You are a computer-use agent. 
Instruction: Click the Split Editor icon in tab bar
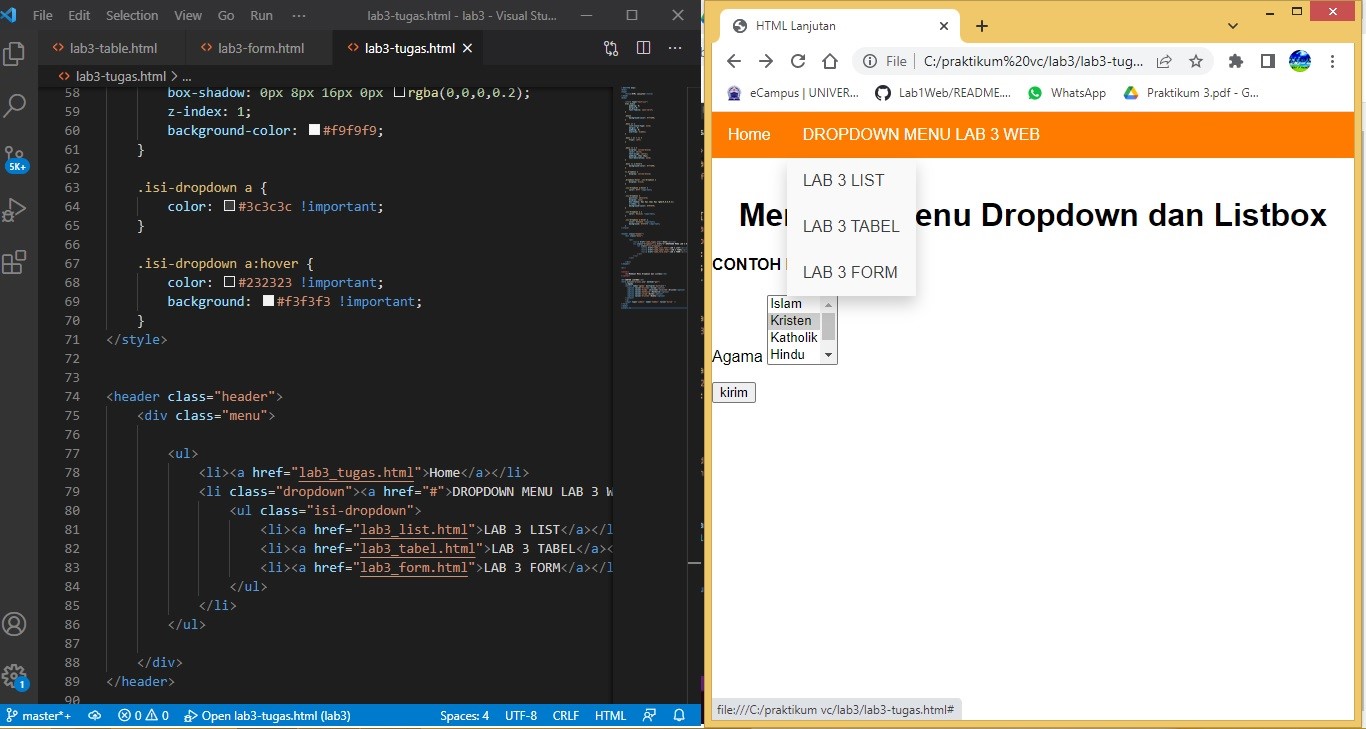click(x=643, y=47)
